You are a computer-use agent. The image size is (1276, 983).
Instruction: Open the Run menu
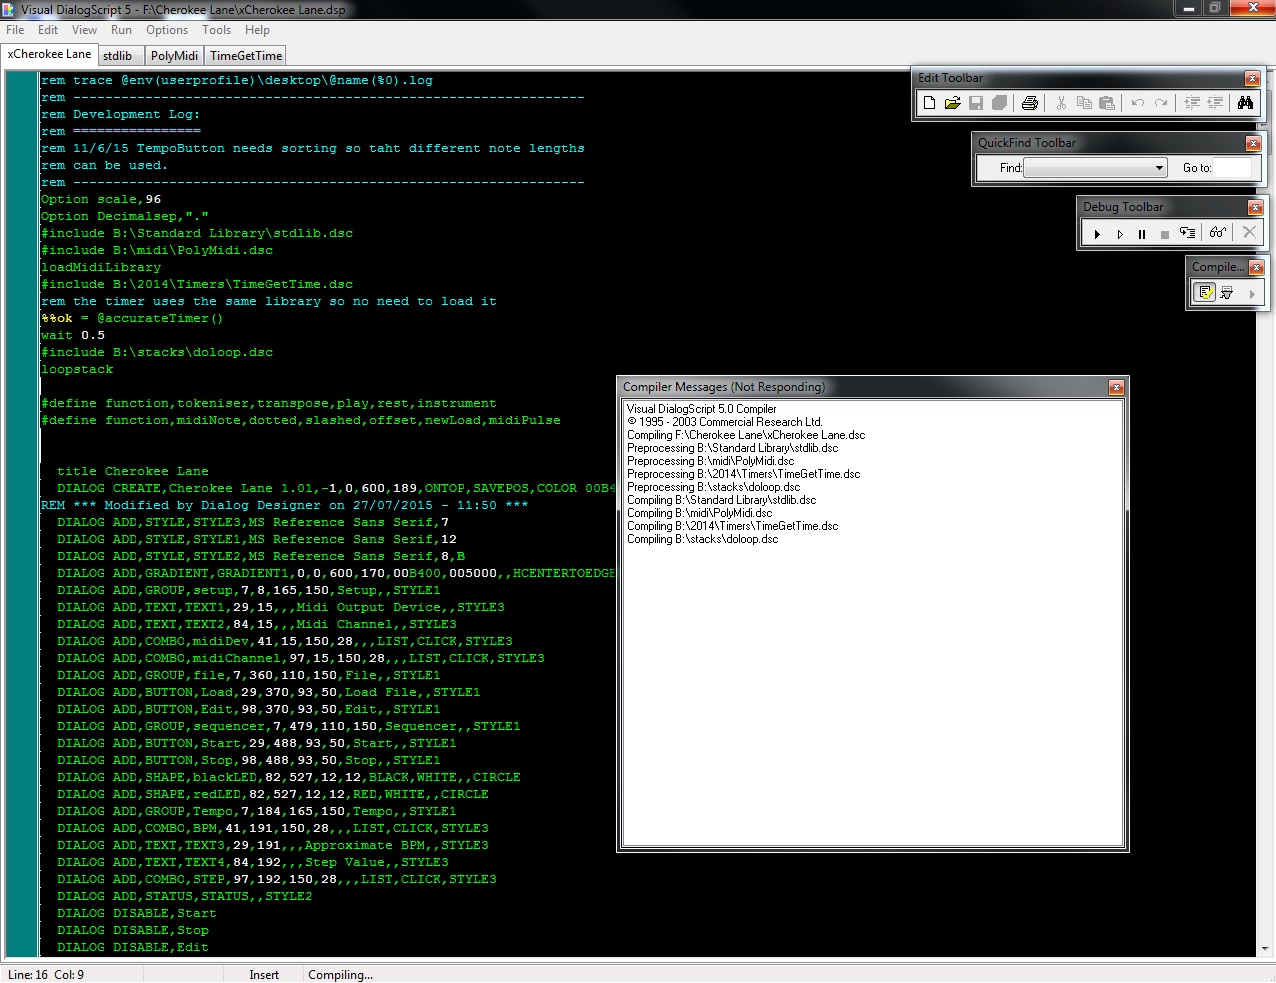[x=121, y=30]
